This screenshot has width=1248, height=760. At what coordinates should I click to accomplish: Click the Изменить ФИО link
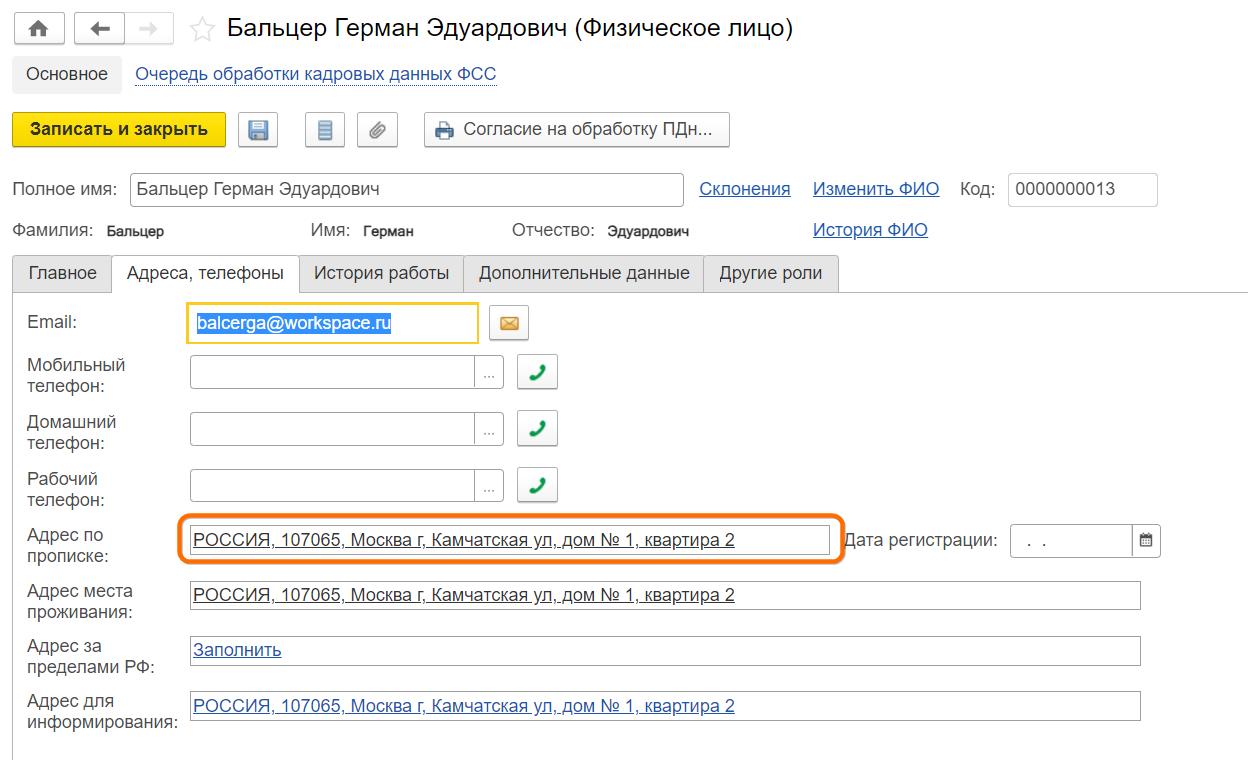875,189
